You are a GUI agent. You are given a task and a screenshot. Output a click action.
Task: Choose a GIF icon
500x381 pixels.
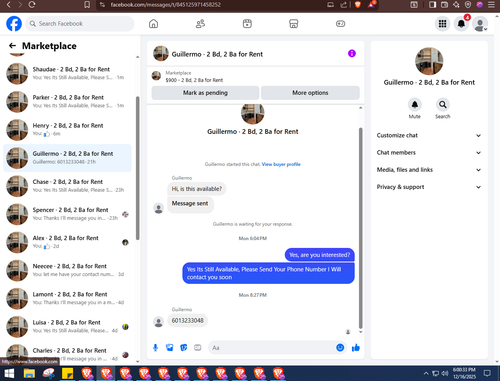tap(198, 348)
